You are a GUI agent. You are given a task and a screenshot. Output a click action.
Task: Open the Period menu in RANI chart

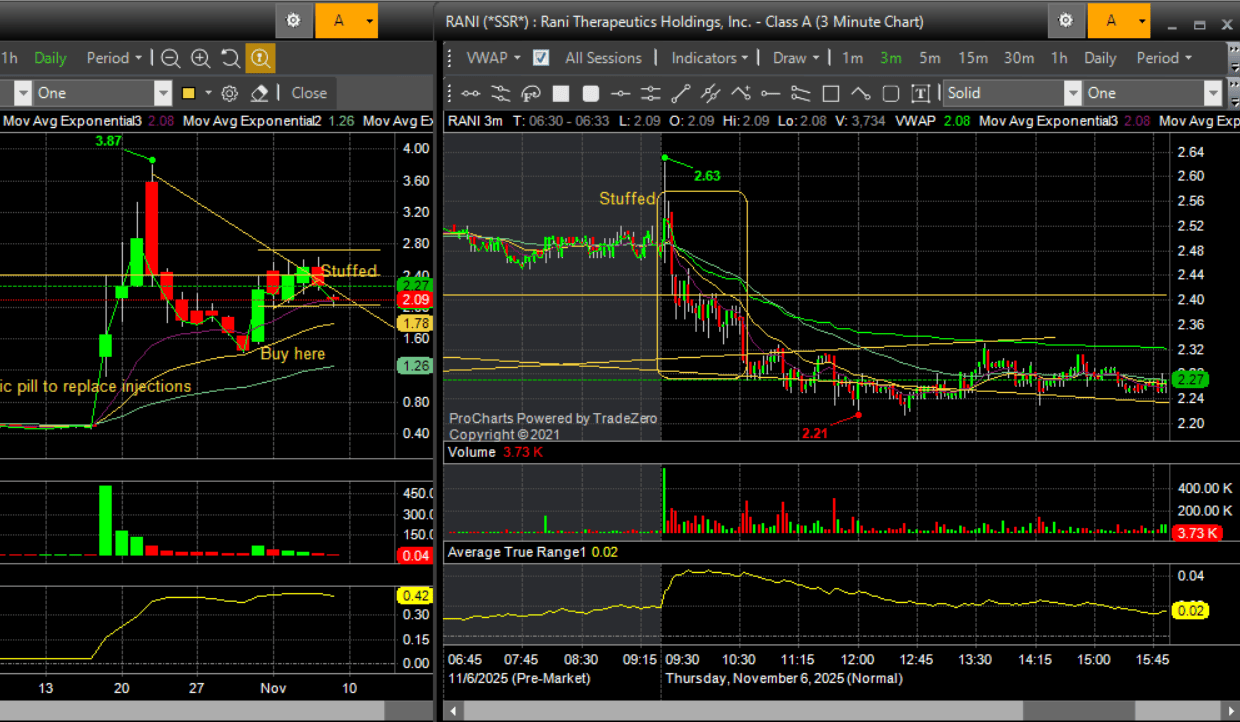pos(1164,58)
